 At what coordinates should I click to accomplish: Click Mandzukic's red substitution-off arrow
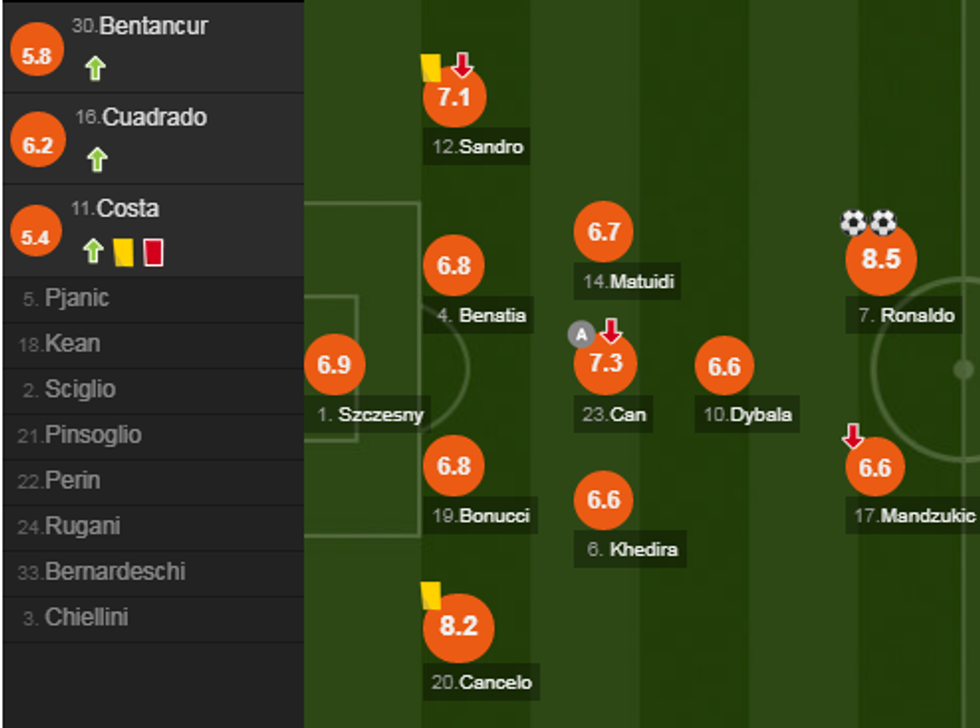click(x=852, y=436)
